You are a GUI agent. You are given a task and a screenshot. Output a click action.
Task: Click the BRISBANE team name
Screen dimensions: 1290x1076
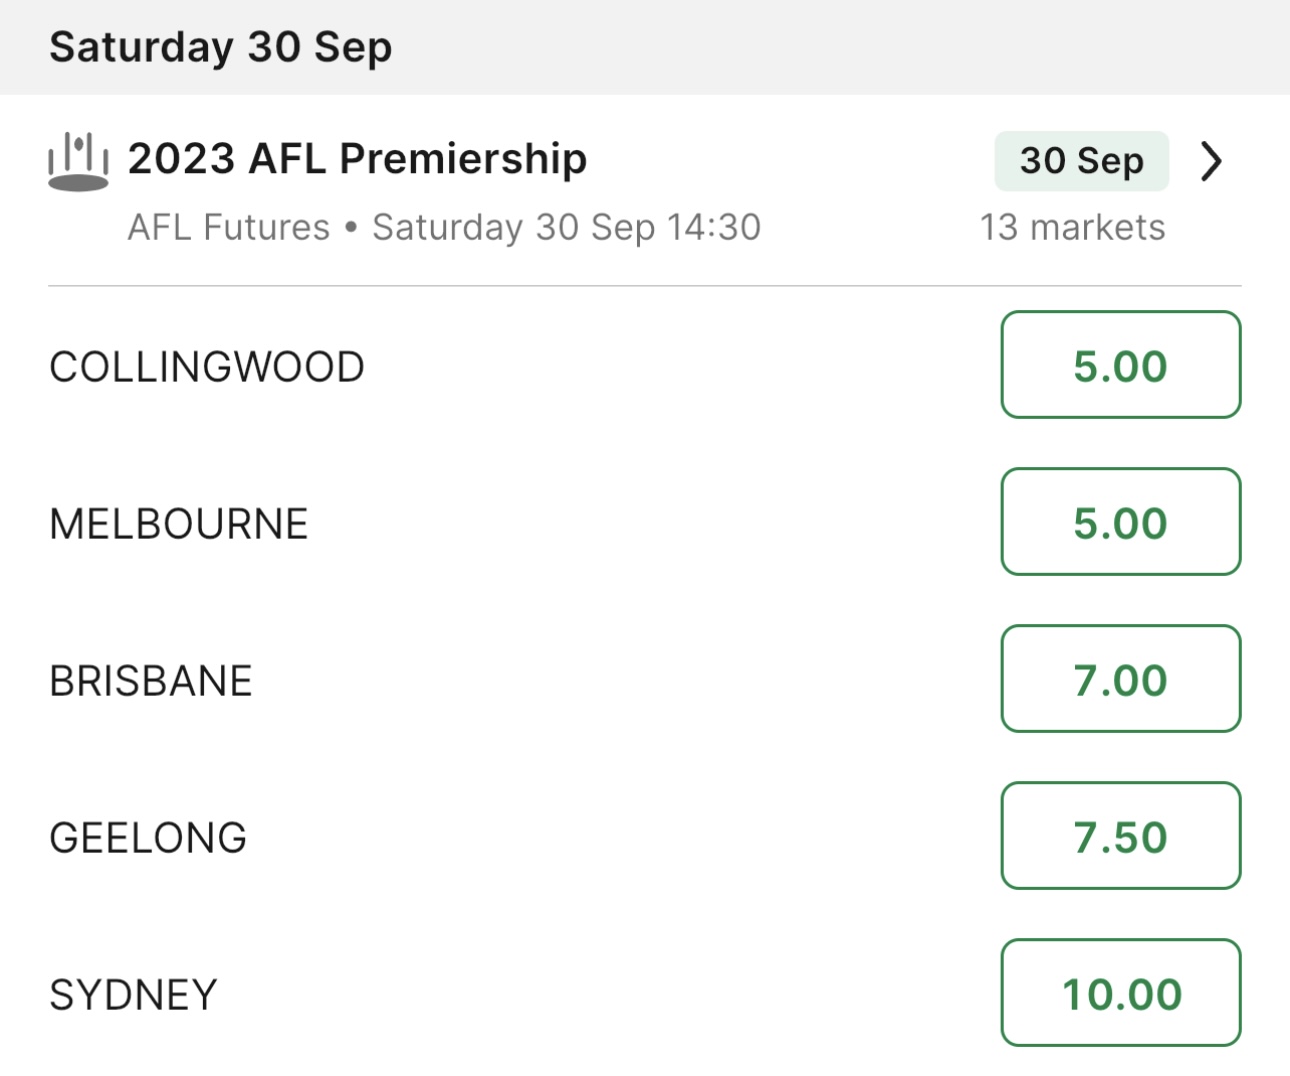(151, 681)
